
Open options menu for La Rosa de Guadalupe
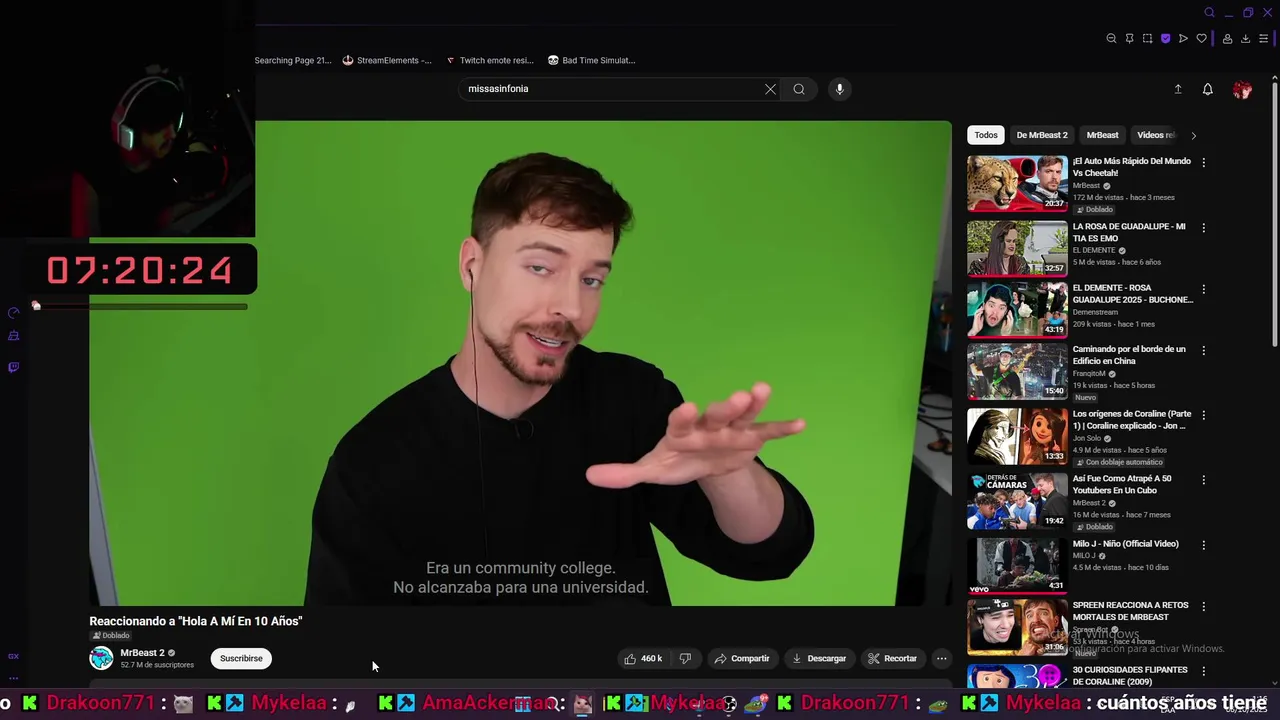1203,227
